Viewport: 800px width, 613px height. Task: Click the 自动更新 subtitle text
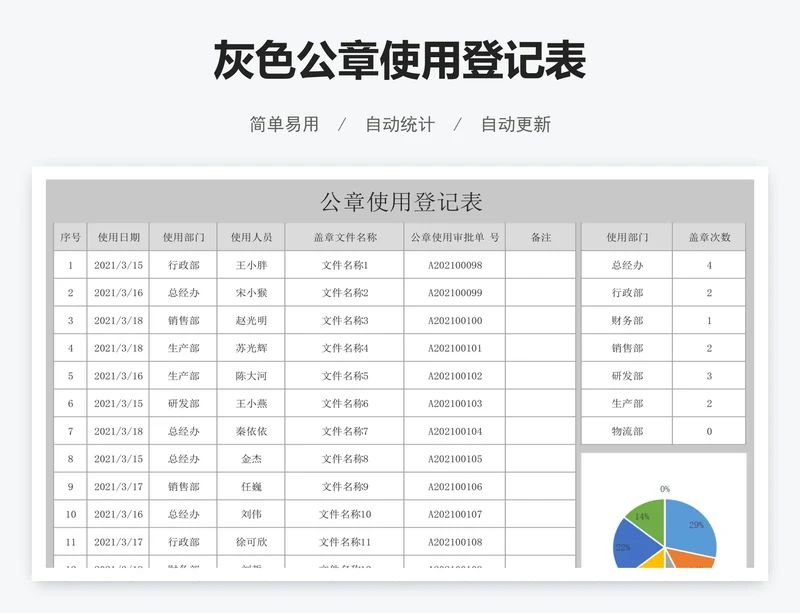point(516,125)
